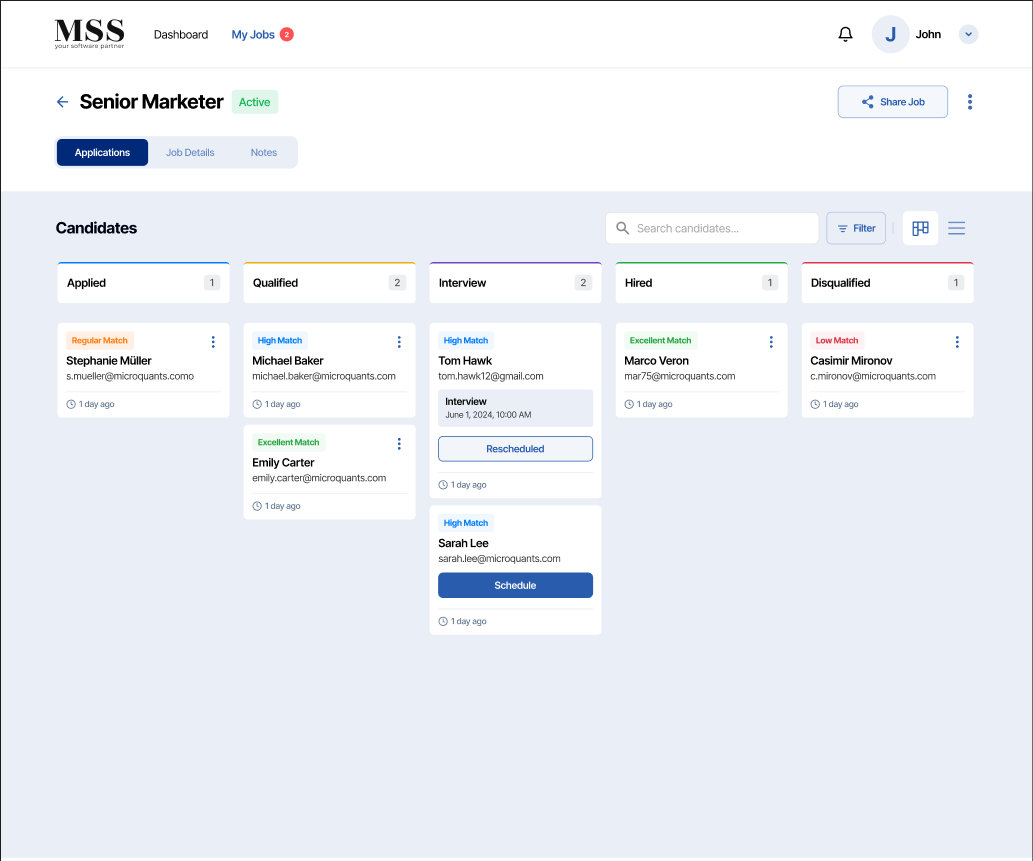1033x861 pixels.
Task: Open the kebab menu on Casimir Mironov's card
Action: click(957, 341)
